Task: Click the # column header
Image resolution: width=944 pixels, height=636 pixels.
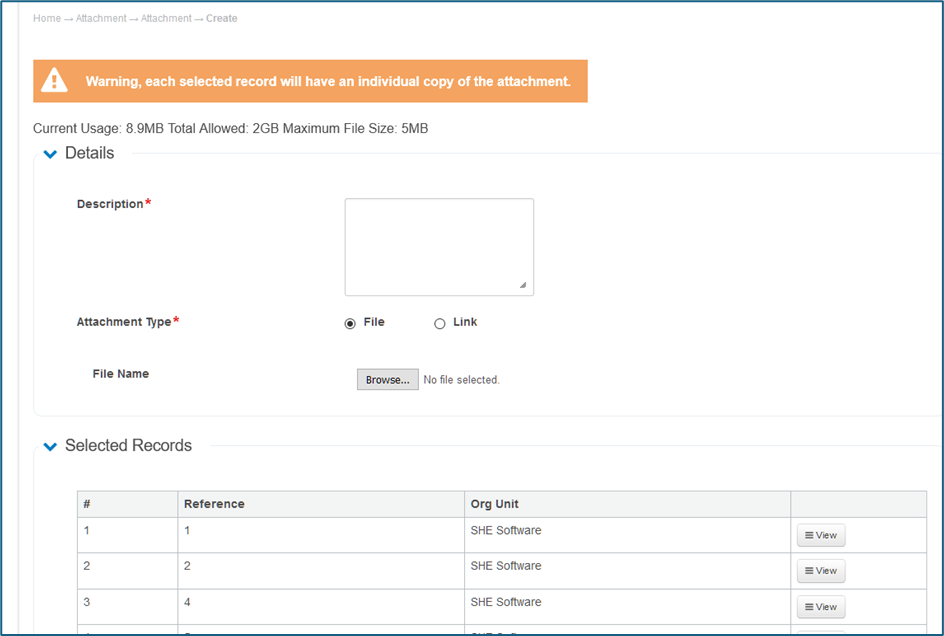Action: pos(87,504)
